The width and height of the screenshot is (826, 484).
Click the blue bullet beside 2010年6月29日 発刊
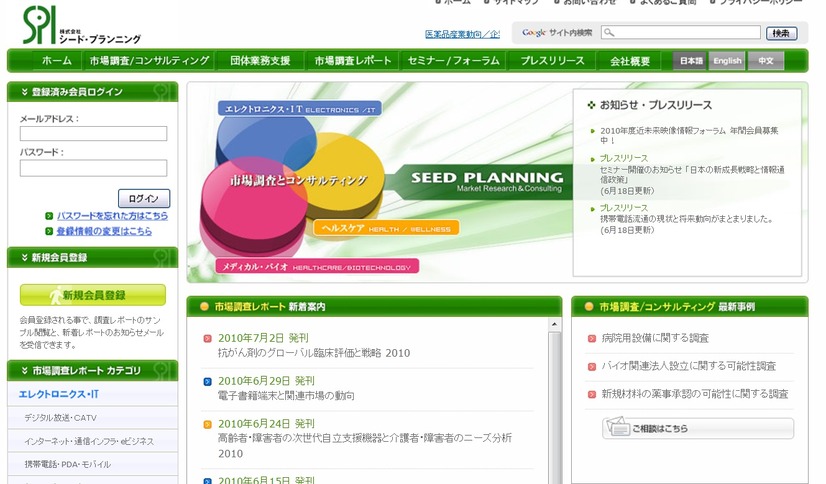click(x=208, y=381)
